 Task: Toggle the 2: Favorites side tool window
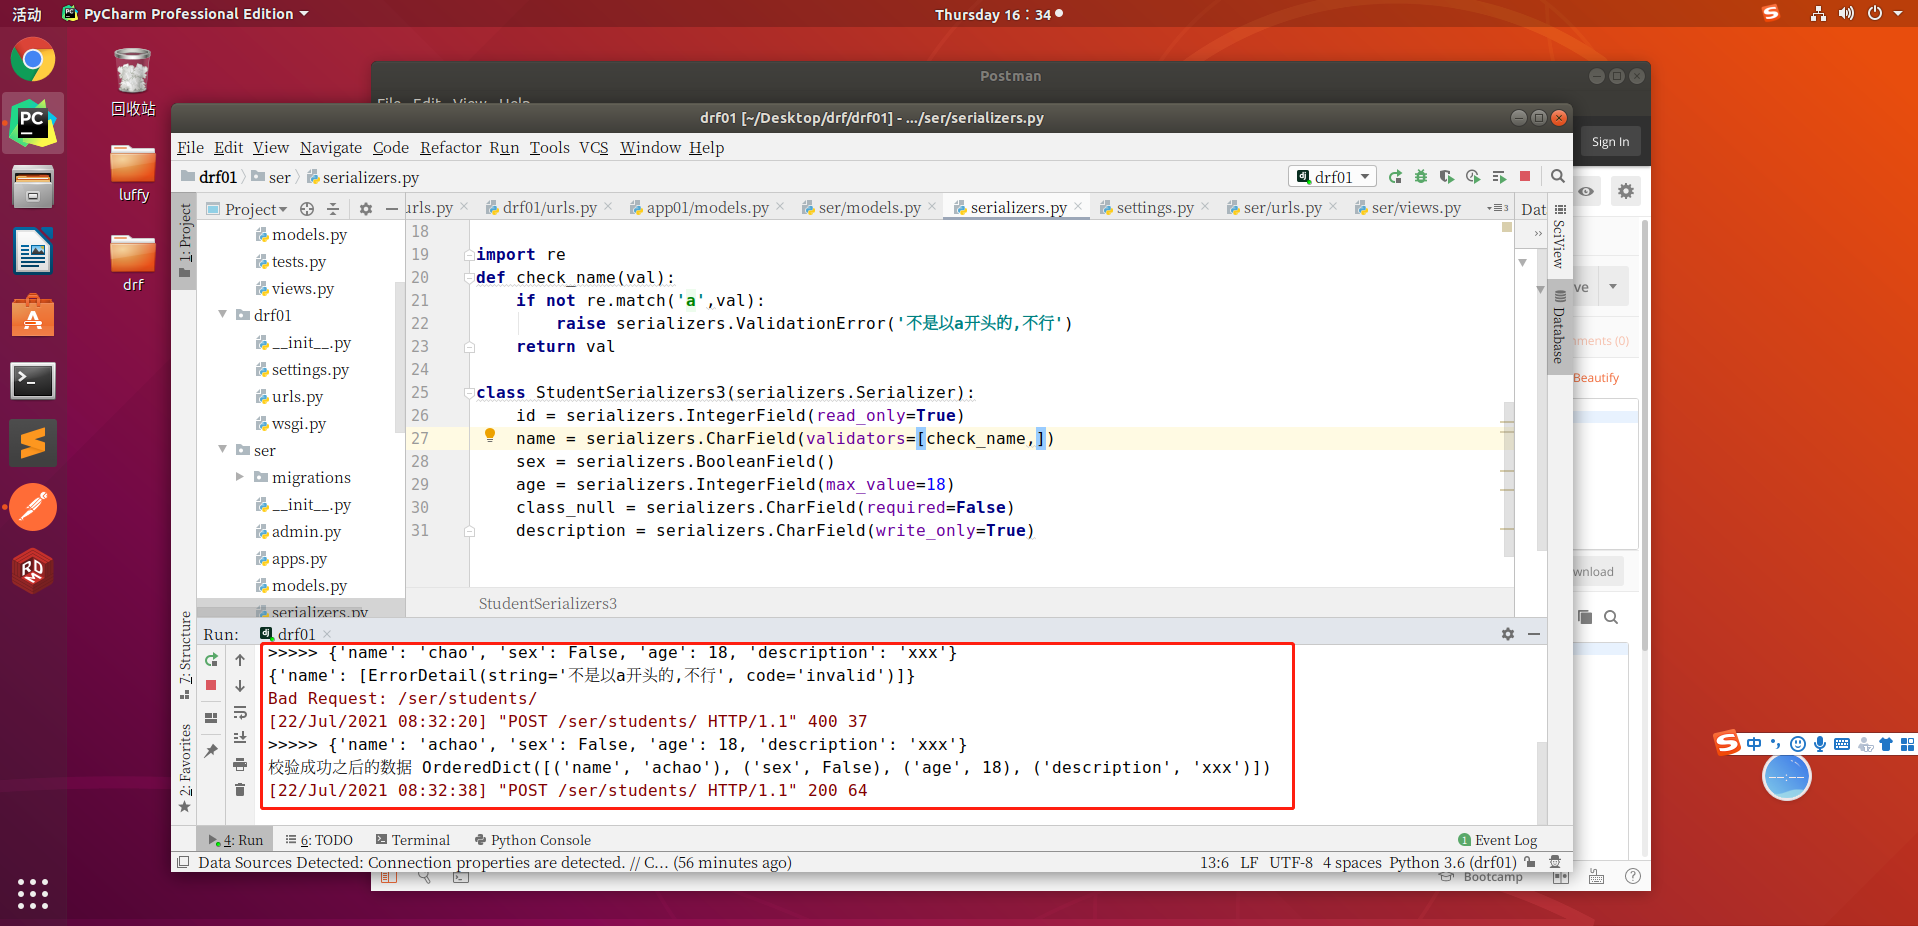click(x=185, y=768)
